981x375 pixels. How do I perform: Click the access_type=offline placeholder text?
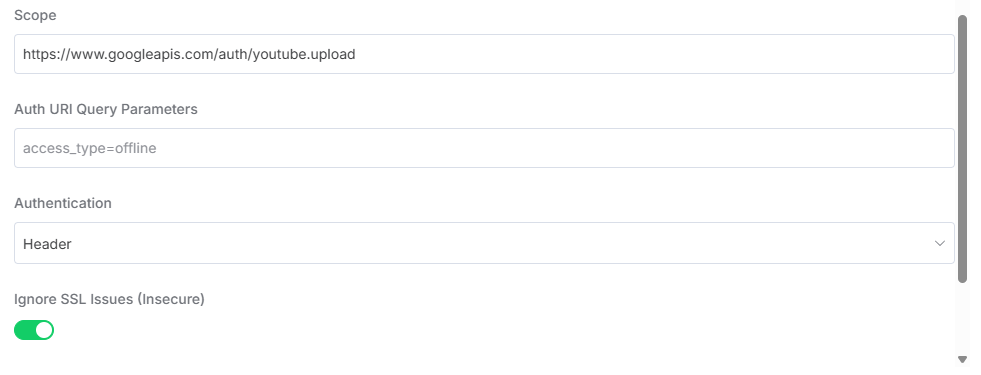pyautogui.click(x=89, y=149)
